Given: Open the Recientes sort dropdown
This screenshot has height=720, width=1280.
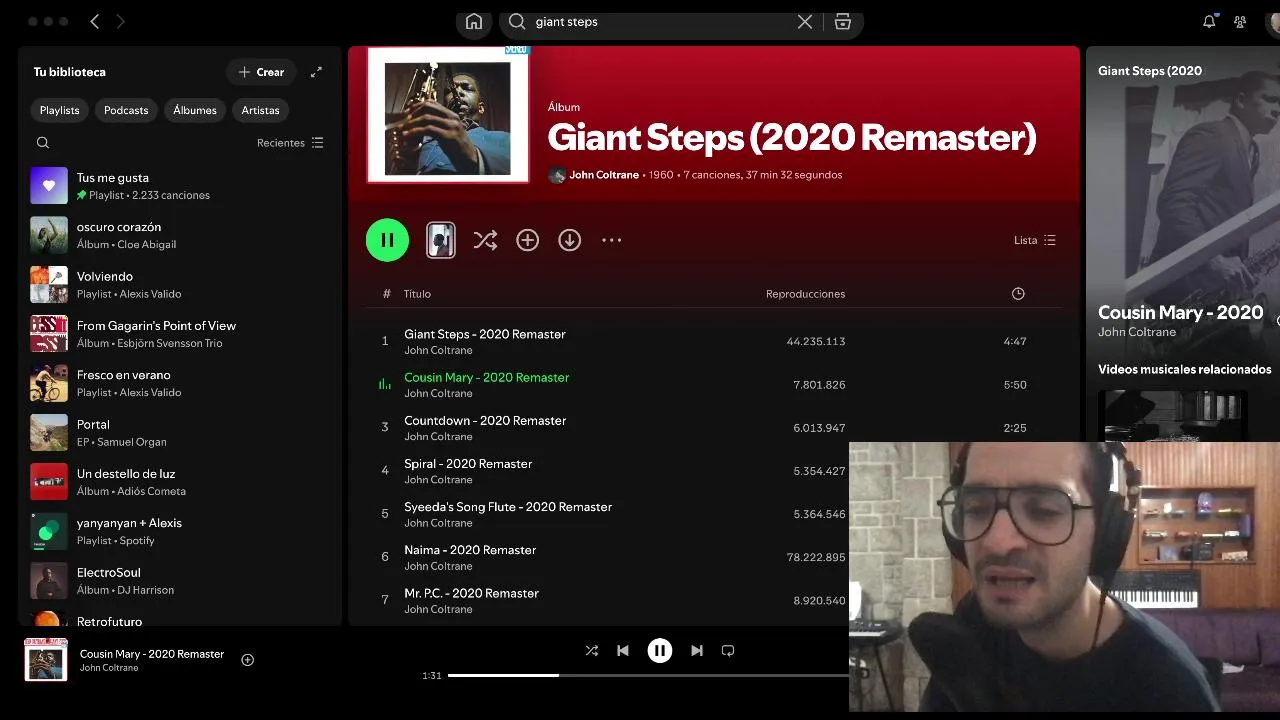Looking at the screenshot, I should point(290,143).
